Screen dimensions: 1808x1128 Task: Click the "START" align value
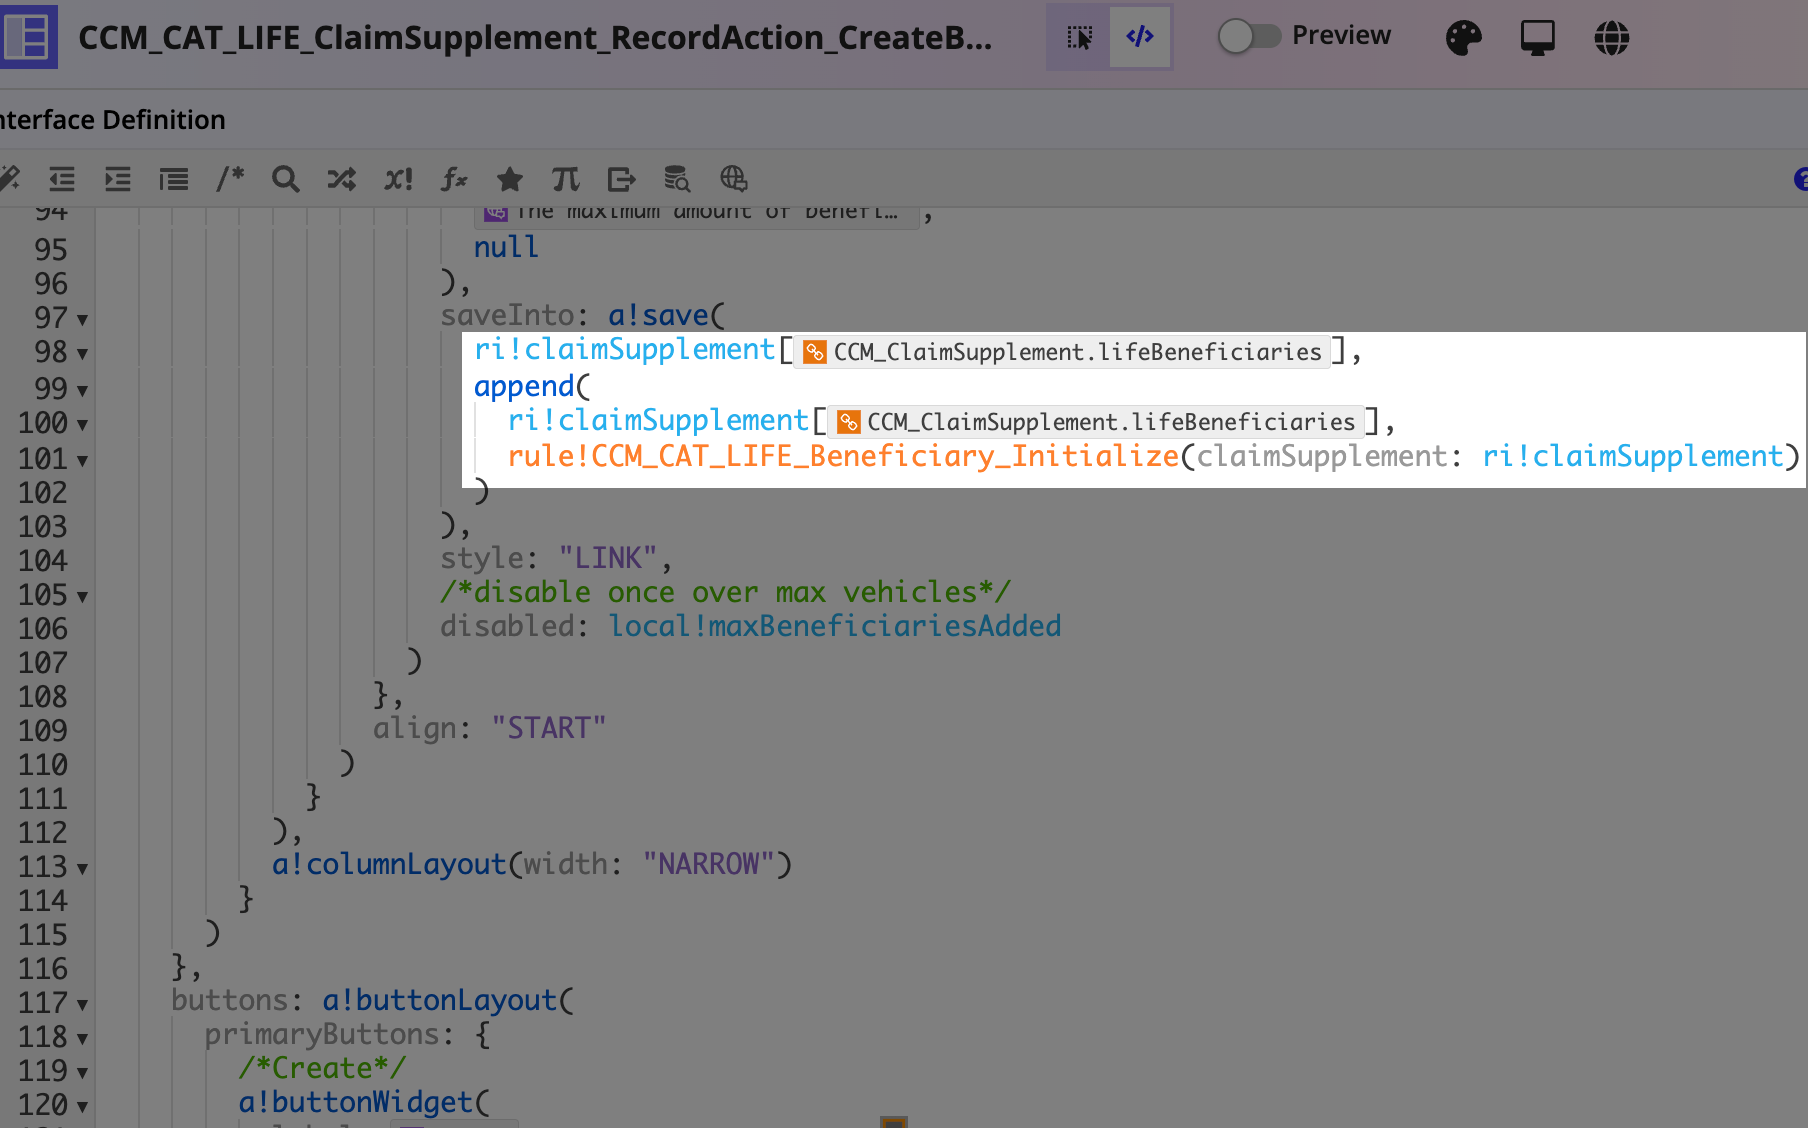pos(548,728)
